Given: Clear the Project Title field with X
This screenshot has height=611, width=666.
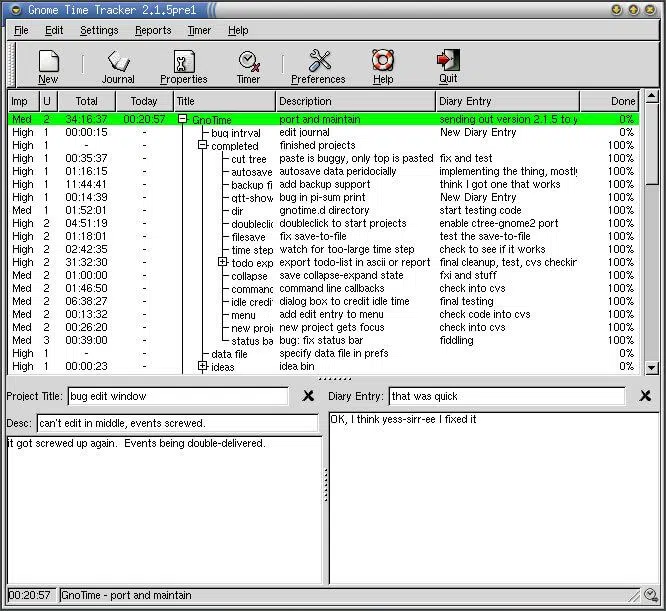Looking at the screenshot, I should click(308, 397).
